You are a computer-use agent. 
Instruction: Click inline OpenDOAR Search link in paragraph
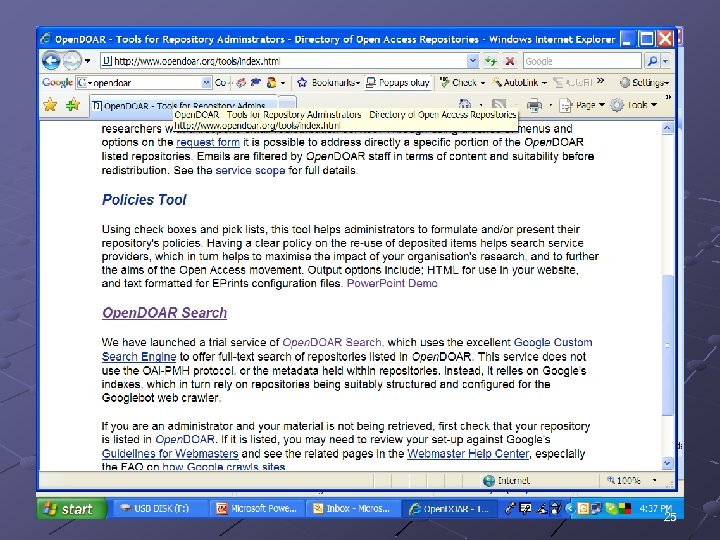332,343
